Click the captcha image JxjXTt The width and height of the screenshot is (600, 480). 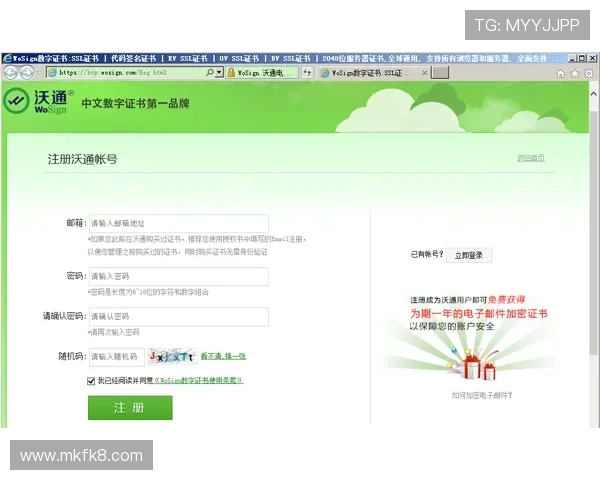click(x=172, y=357)
